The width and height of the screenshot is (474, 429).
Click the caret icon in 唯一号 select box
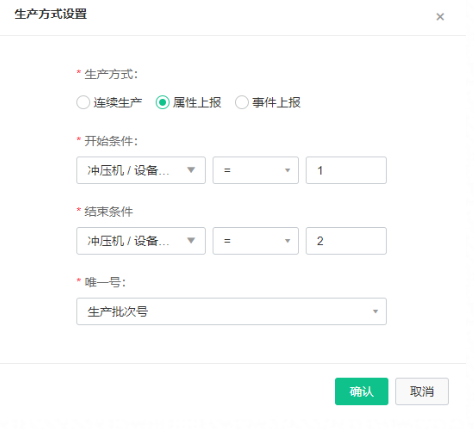(375, 311)
